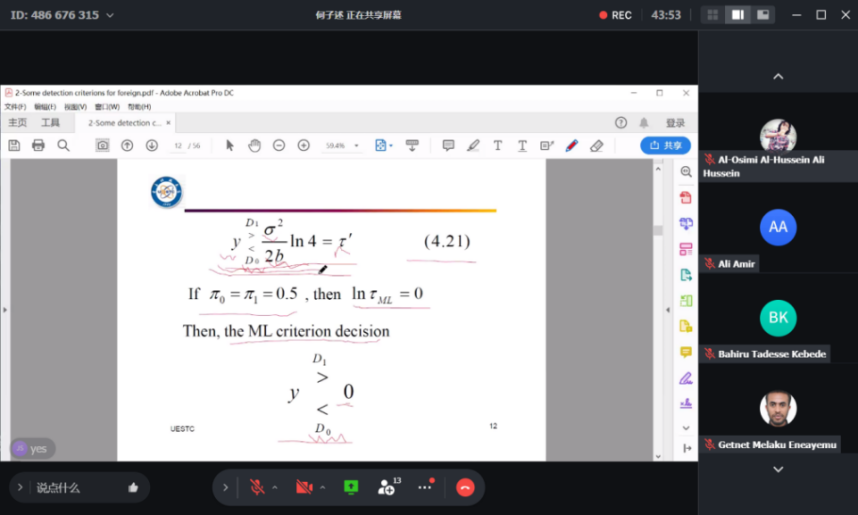
Task: Click the red hang up call button
Action: coord(465,487)
